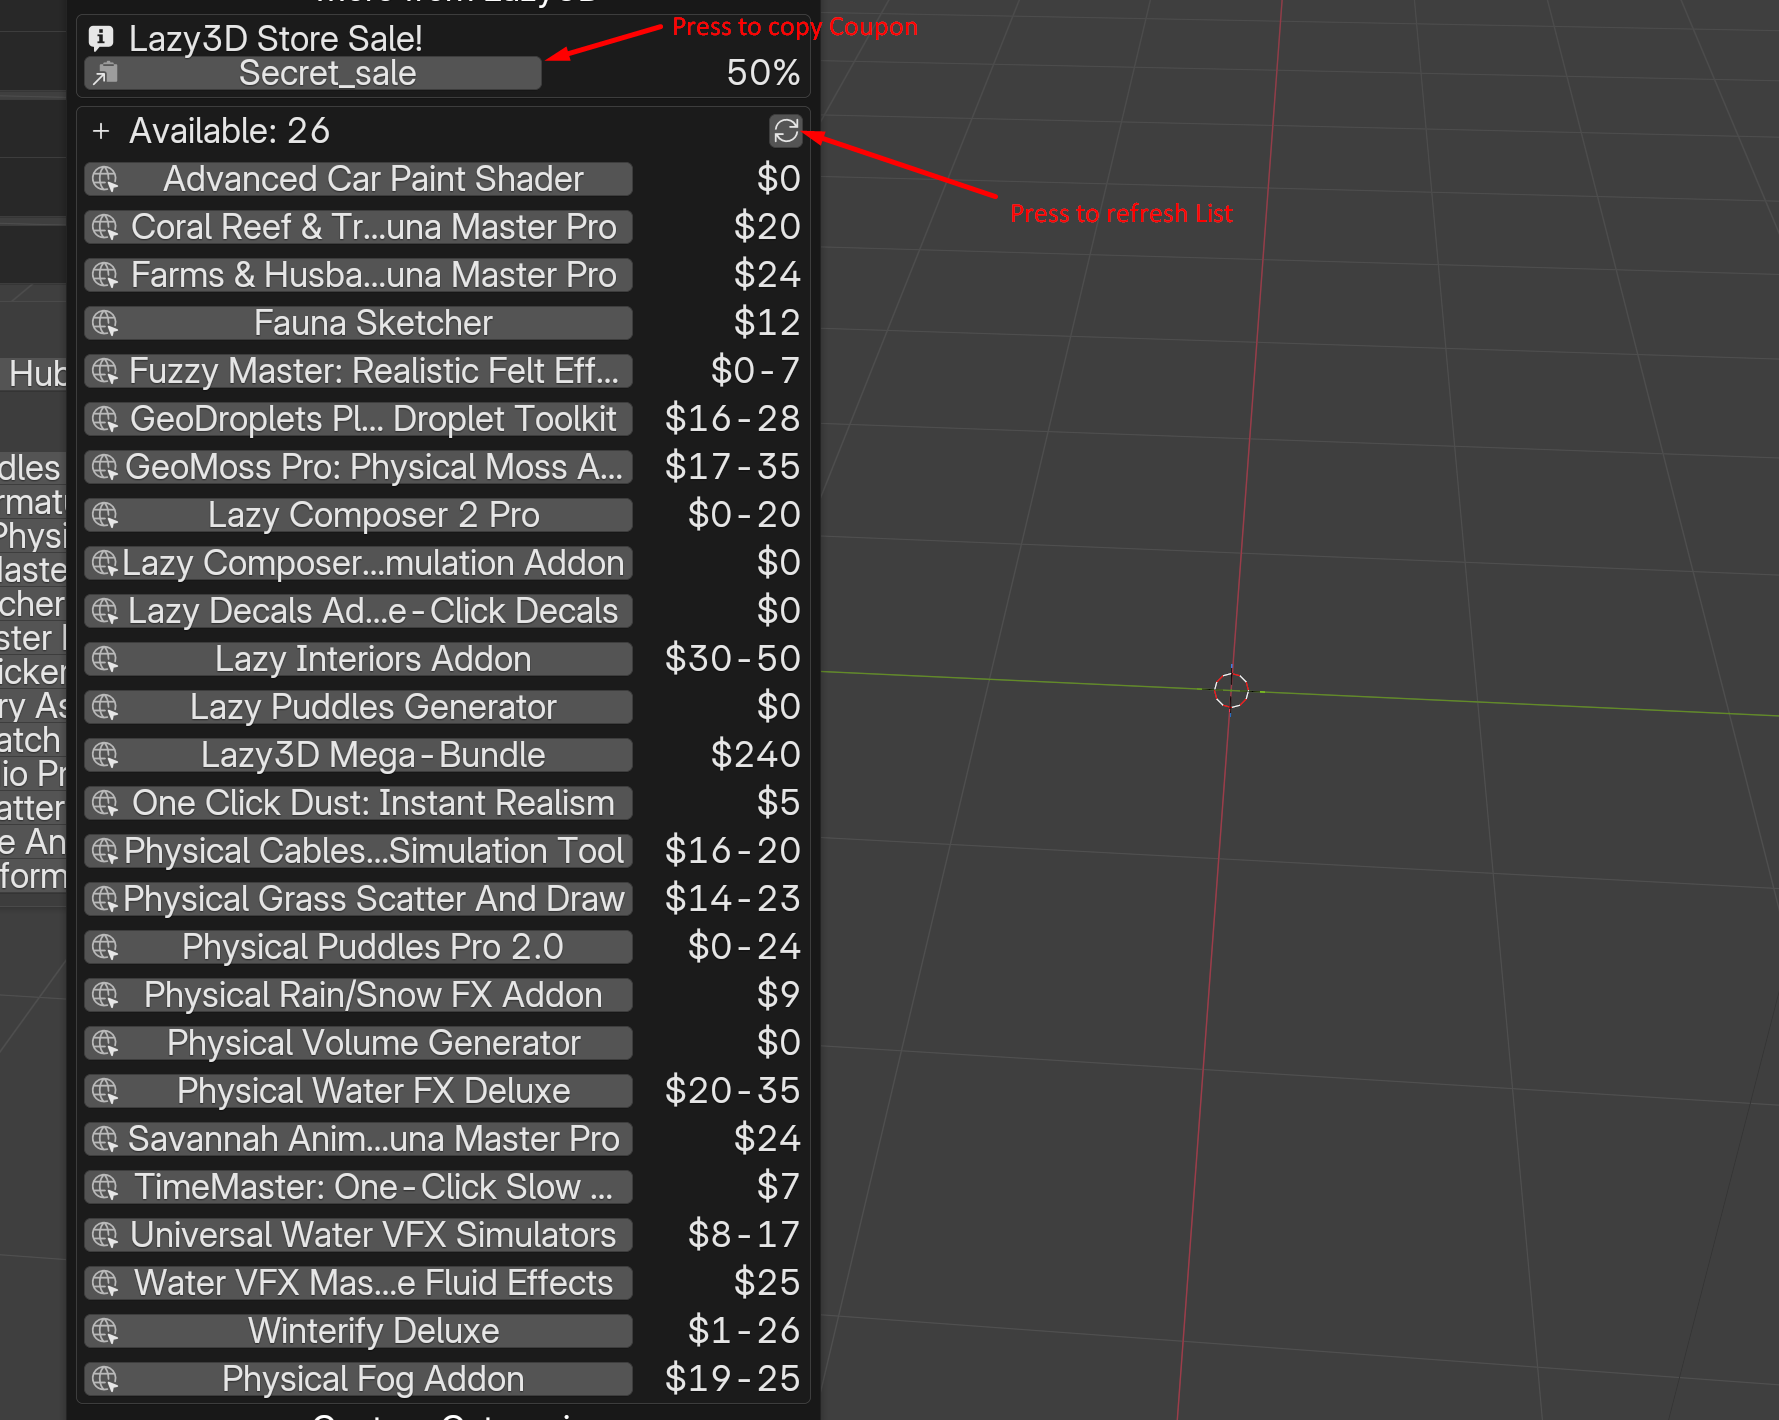Copy the Secret_sale coupon code
1779x1420 pixels.
point(313,73)
